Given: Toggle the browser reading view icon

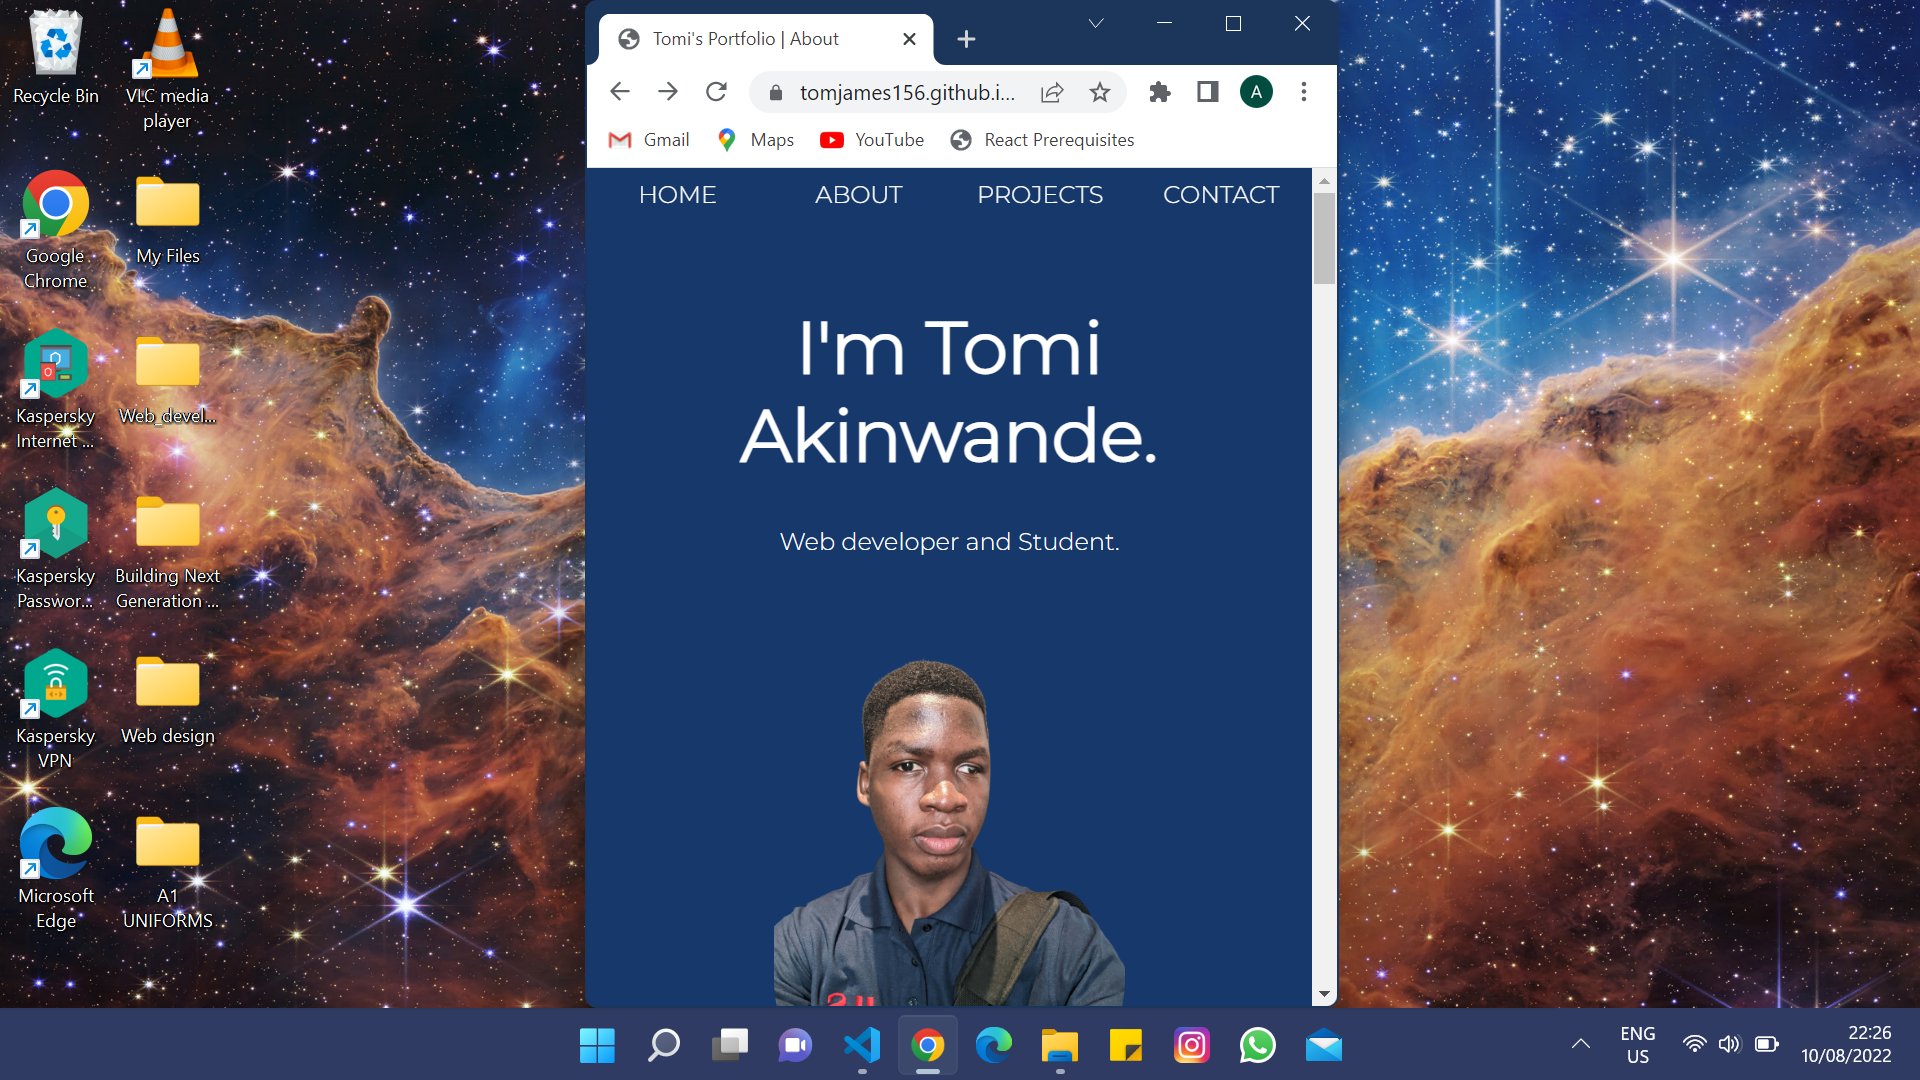Looking at the screenshot, I should 1207,91.
